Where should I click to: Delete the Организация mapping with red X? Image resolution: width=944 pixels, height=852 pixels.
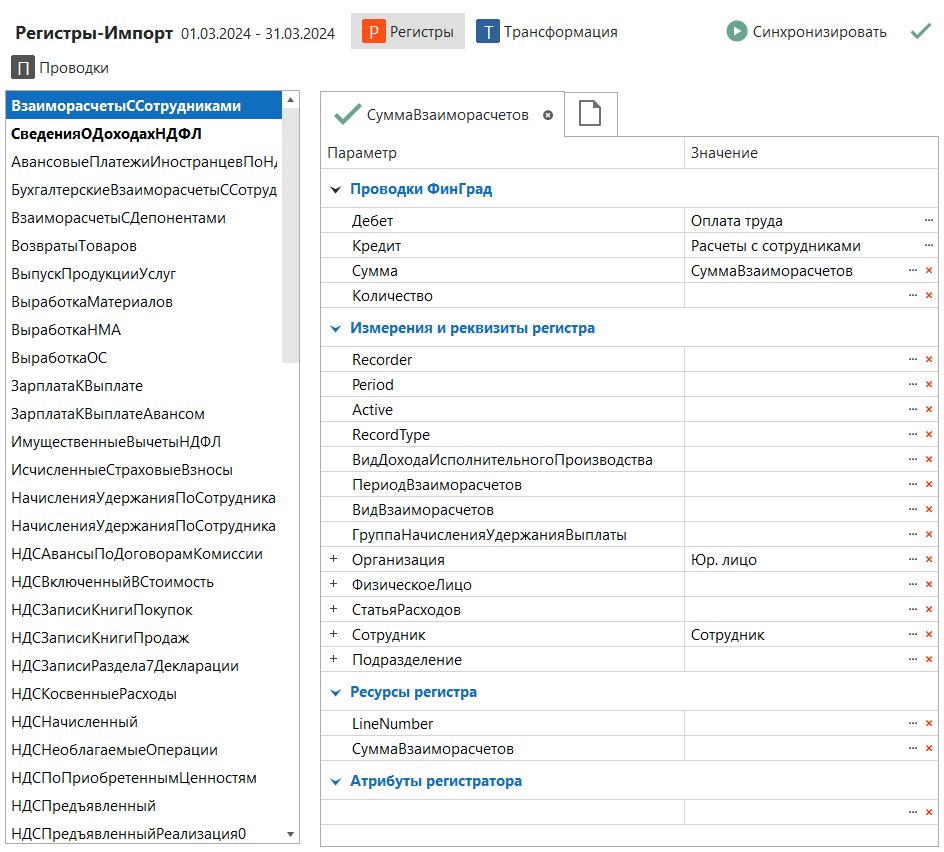coord(929,560)
